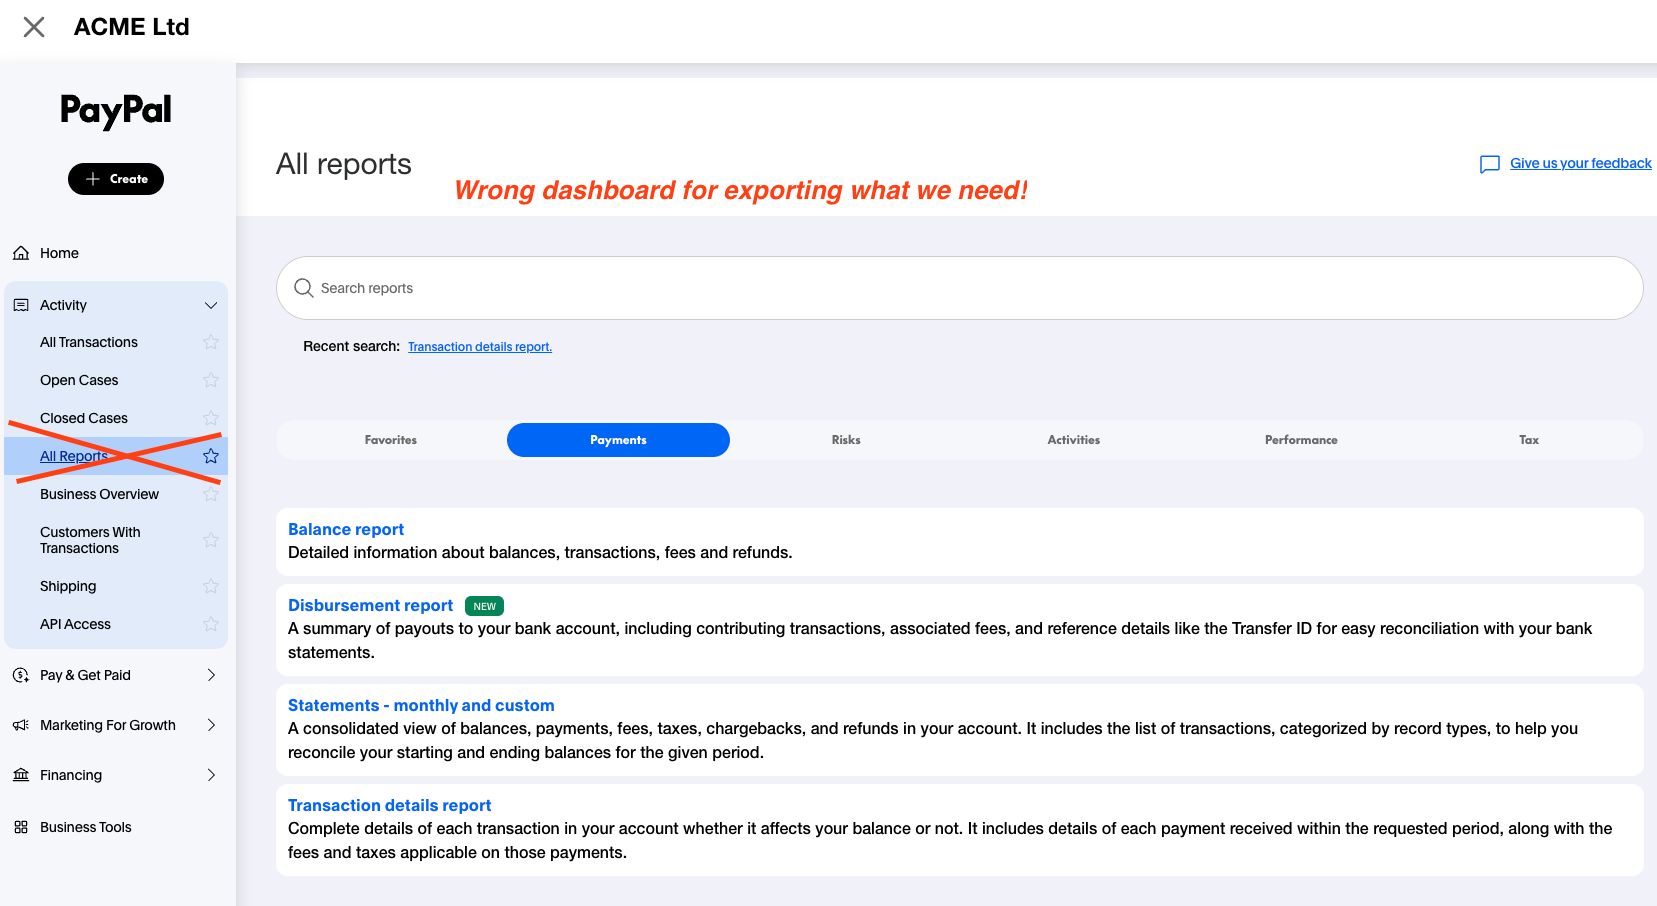The height and width of the screenshot is (906, 1657).
Task: Open Marketing For Growth via its megaphone icon
Action: (20, 725)
